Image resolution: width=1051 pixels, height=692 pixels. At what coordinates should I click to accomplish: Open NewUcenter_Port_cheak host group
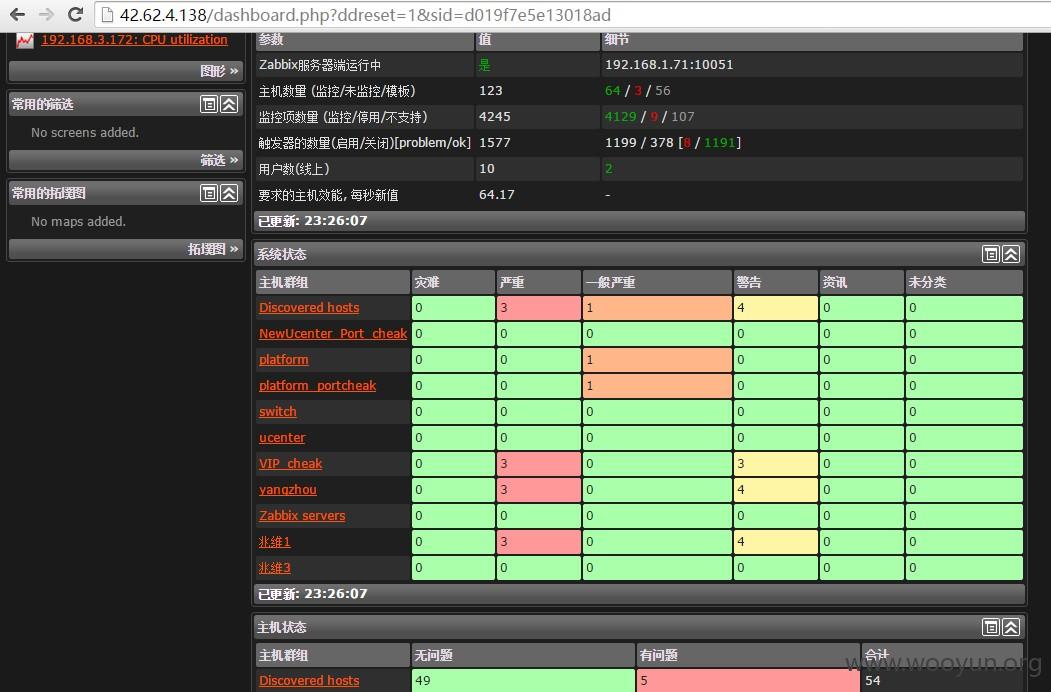(x=333, y=334)
